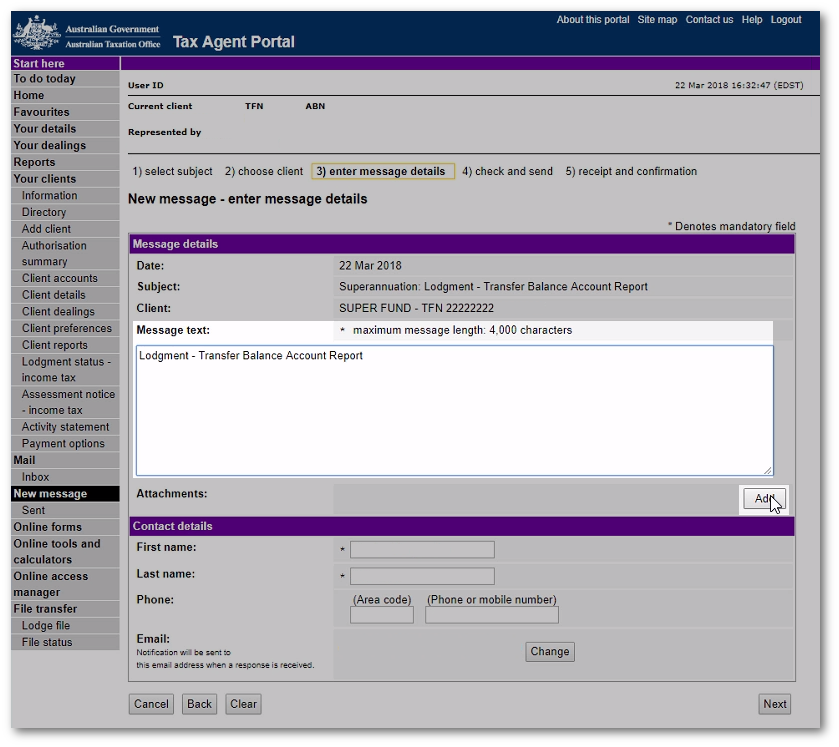Click the Change email button
Screen dimensions: 839x747
tap(549, 652)
